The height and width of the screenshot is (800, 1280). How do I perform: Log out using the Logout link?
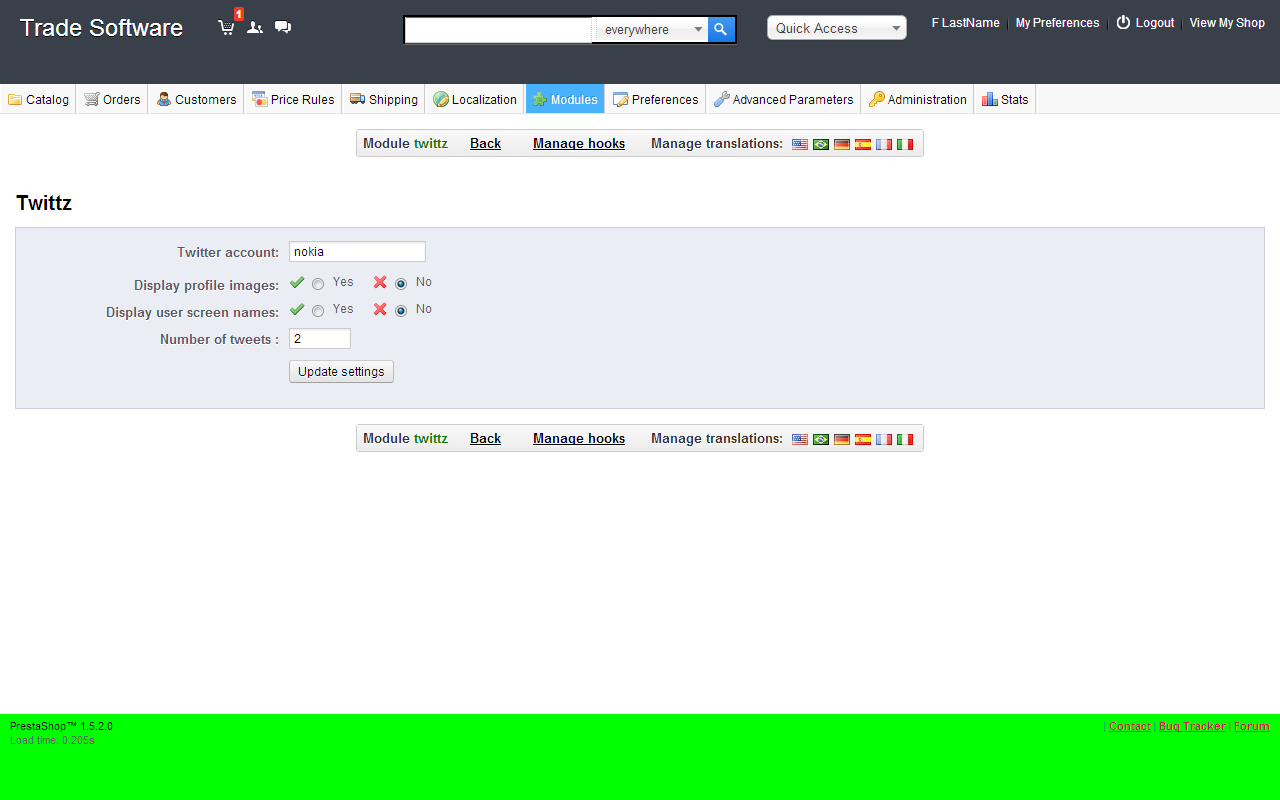click(x=1145, y=23)
